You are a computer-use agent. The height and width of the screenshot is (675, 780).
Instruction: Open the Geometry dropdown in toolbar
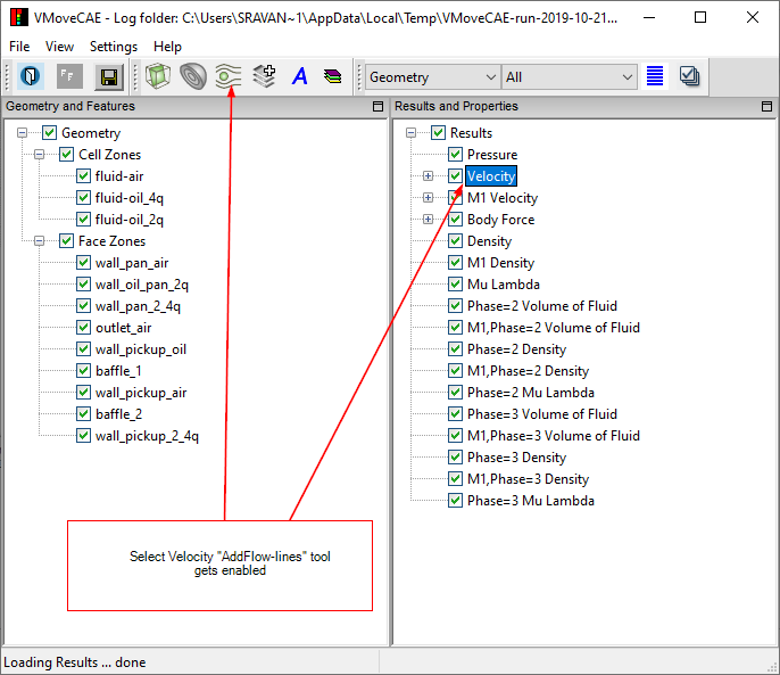click(x=433, y=77)
